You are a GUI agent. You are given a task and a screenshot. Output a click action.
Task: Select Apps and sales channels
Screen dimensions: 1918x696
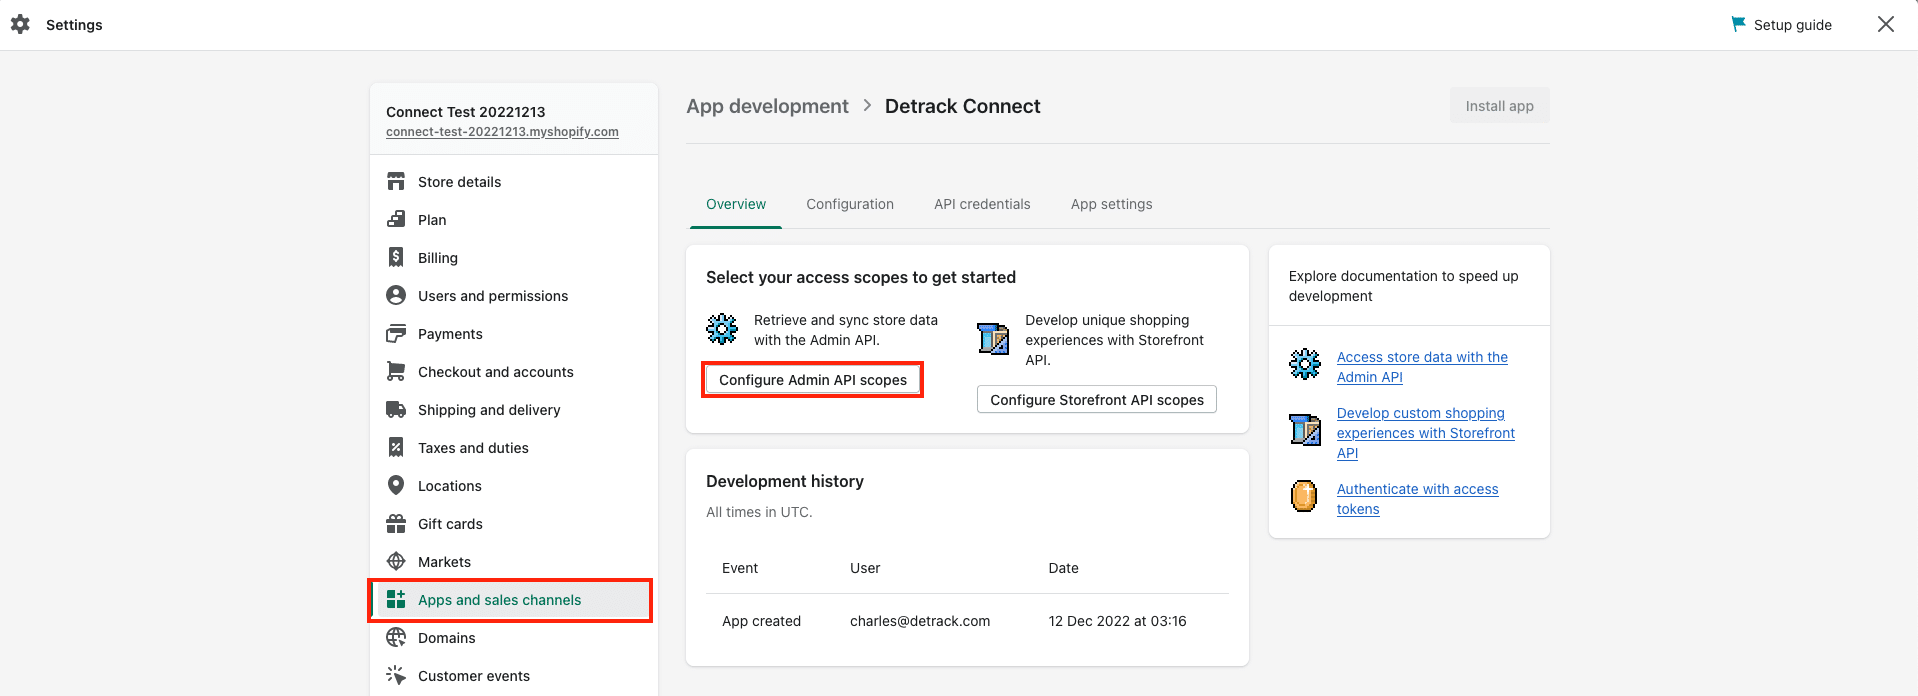click(x=514, y=600)
